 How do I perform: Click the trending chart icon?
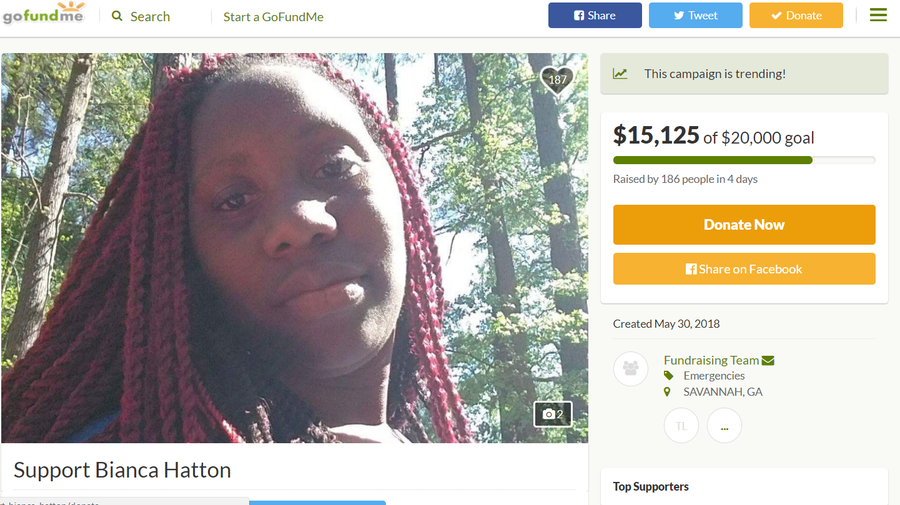click(620, 73)
